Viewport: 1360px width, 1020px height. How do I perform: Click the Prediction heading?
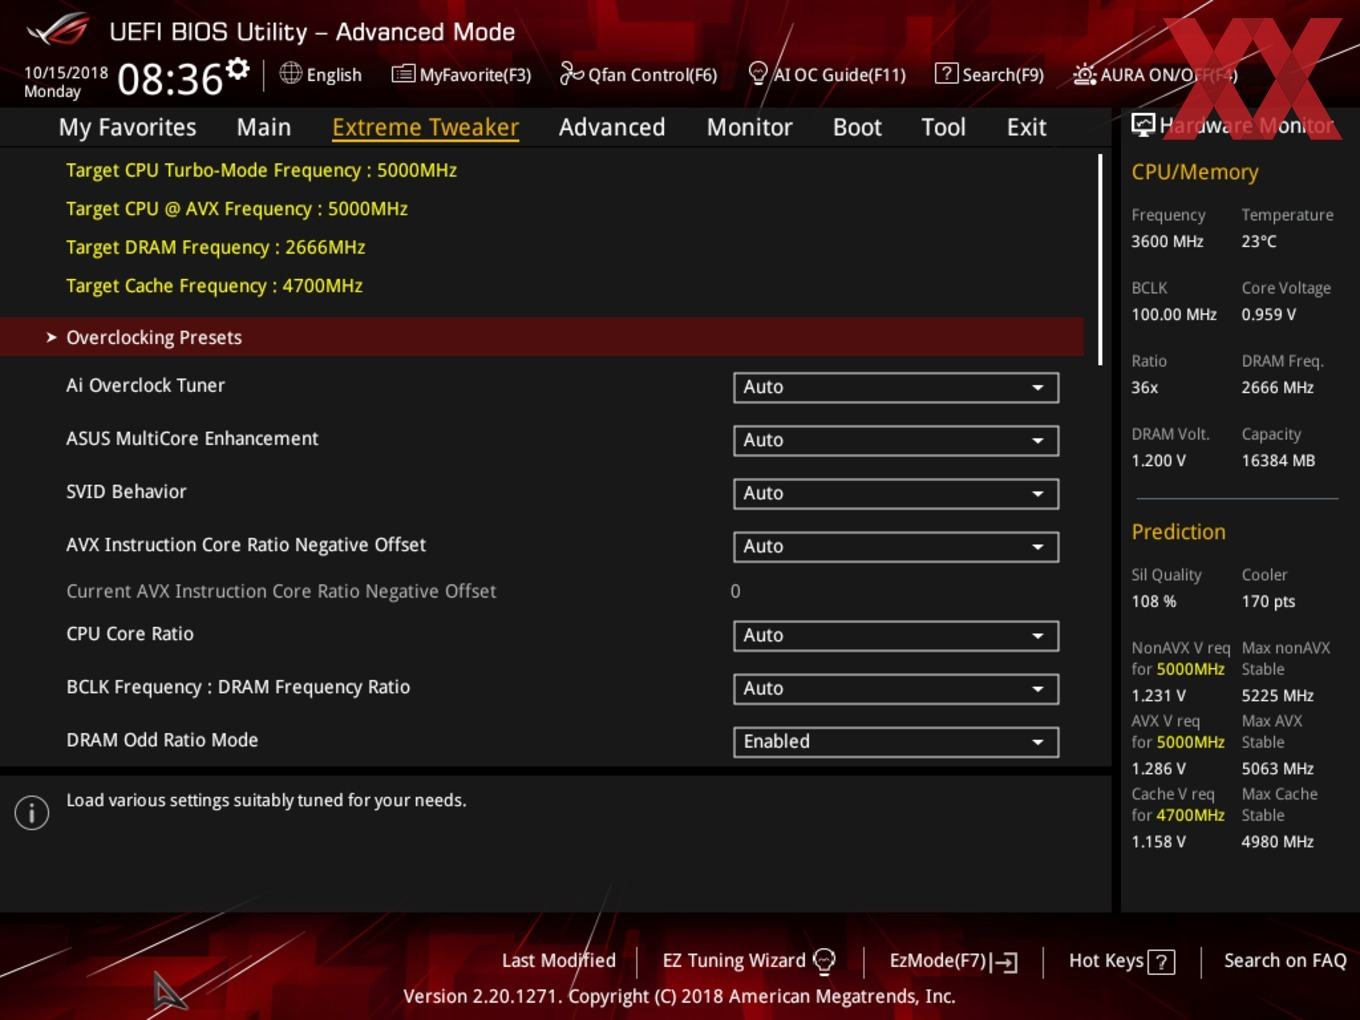coord(1178,532)
